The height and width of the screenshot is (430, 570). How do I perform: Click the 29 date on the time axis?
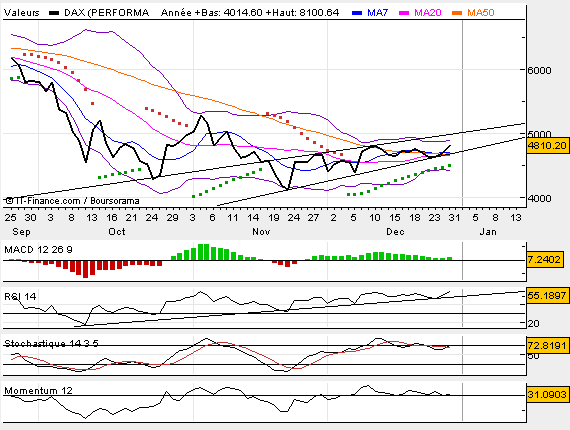(172, 218)
